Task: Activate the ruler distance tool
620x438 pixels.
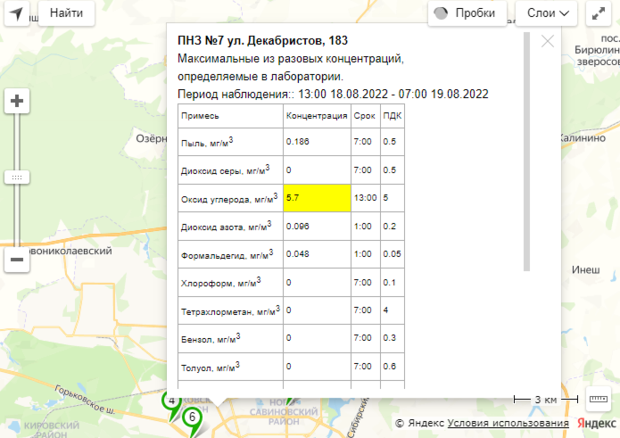Action: 598,398
